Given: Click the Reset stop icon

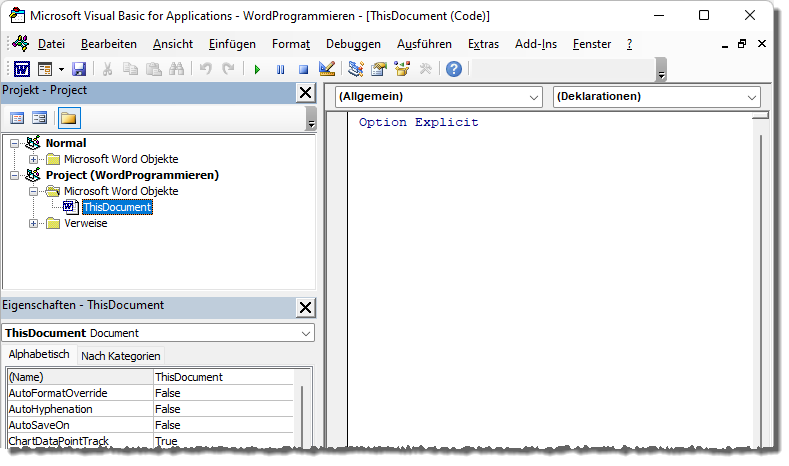Looking at the screenshot, I should coord(303,69).
